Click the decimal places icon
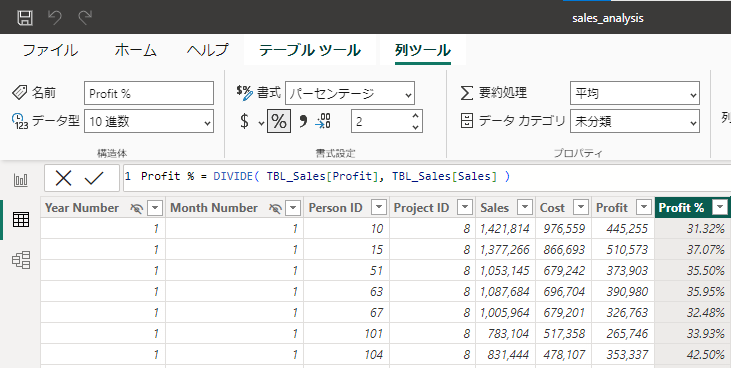The image size is (731, 368). pyautogui.click(x=324, y=121)
